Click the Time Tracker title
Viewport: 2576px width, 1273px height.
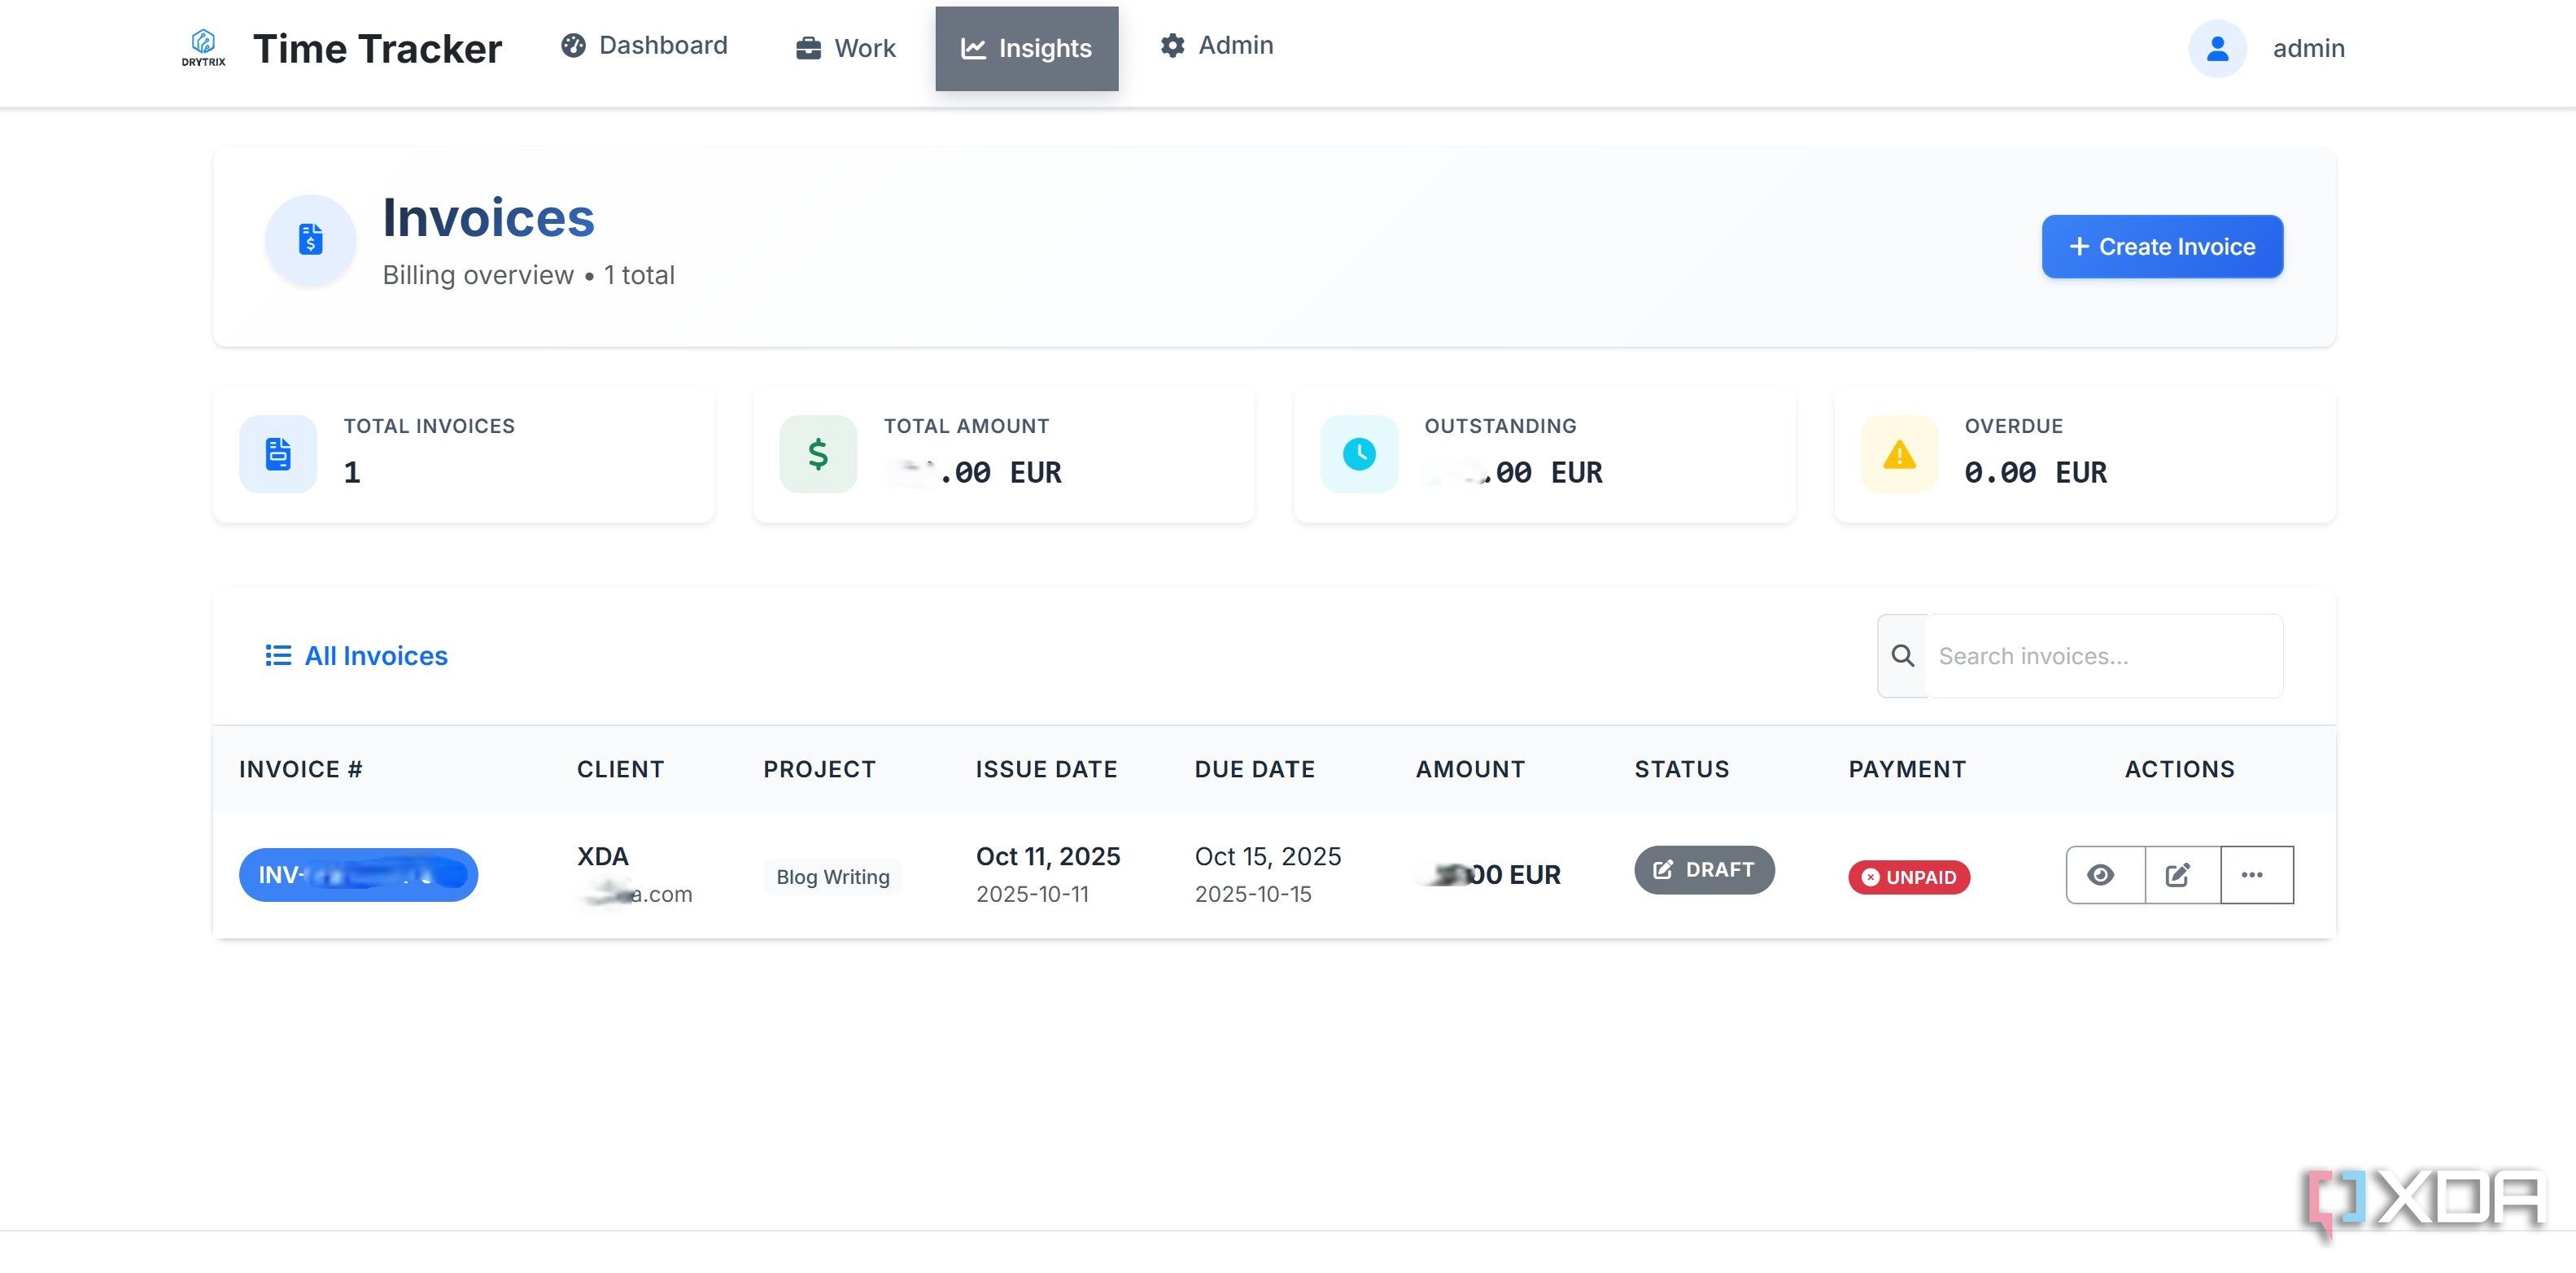pyautogui.click(x=377, y=48)
